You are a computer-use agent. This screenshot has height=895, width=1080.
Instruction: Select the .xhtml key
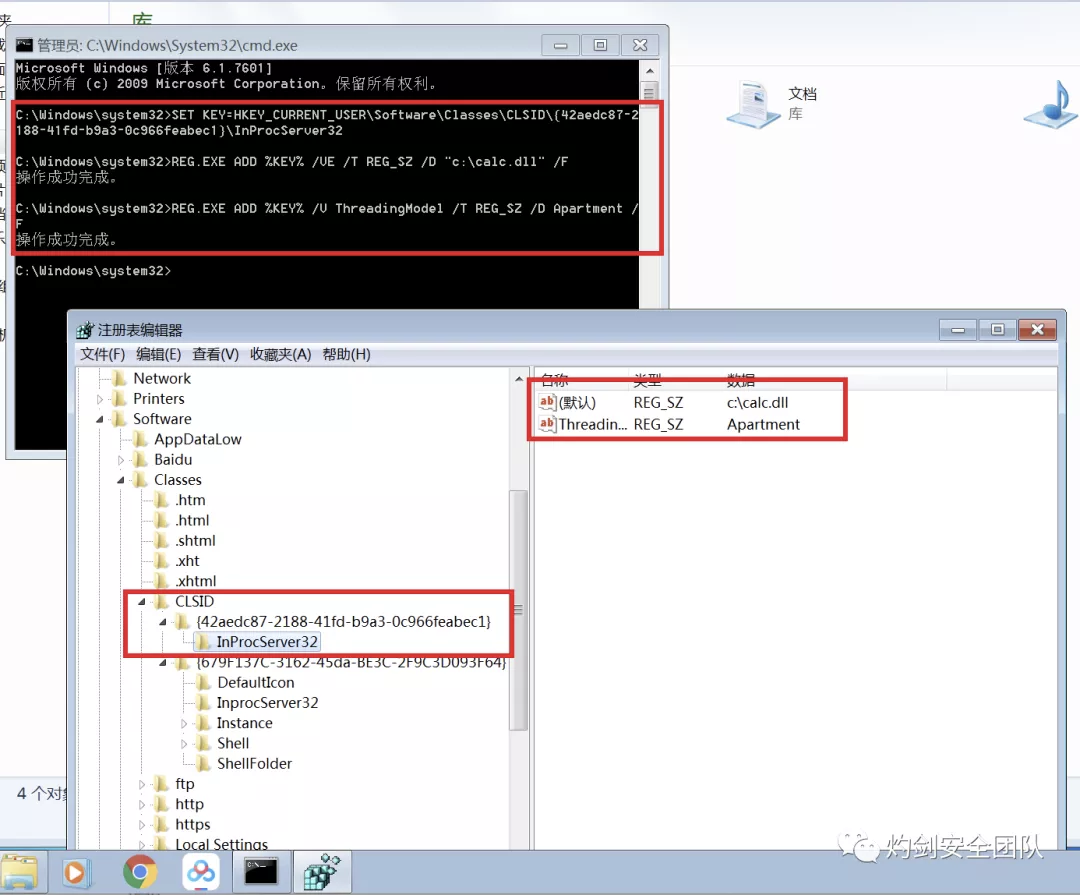[x=195, y=581]
